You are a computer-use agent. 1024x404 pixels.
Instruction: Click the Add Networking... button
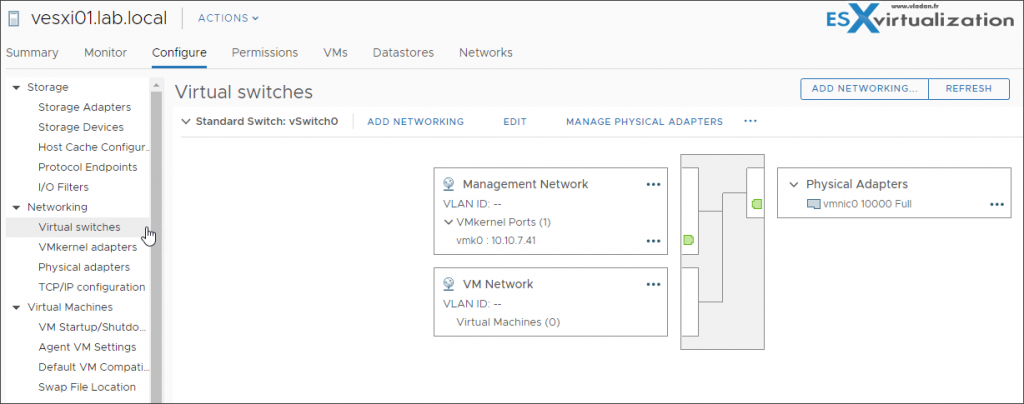pos(864,88)
